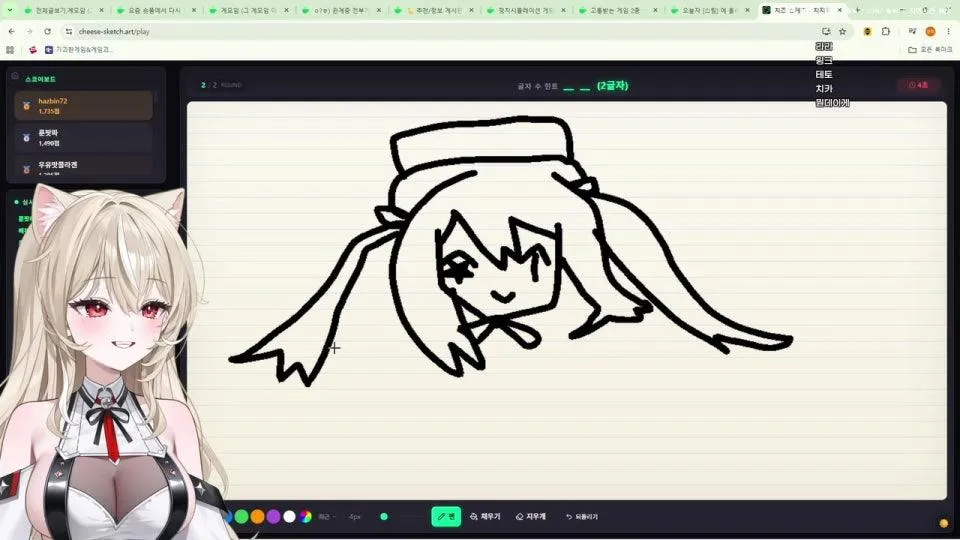The height and width of the screenshot is (540, 960).
Task: Click the round 2/2 indicator
Action: coord(221,85)
